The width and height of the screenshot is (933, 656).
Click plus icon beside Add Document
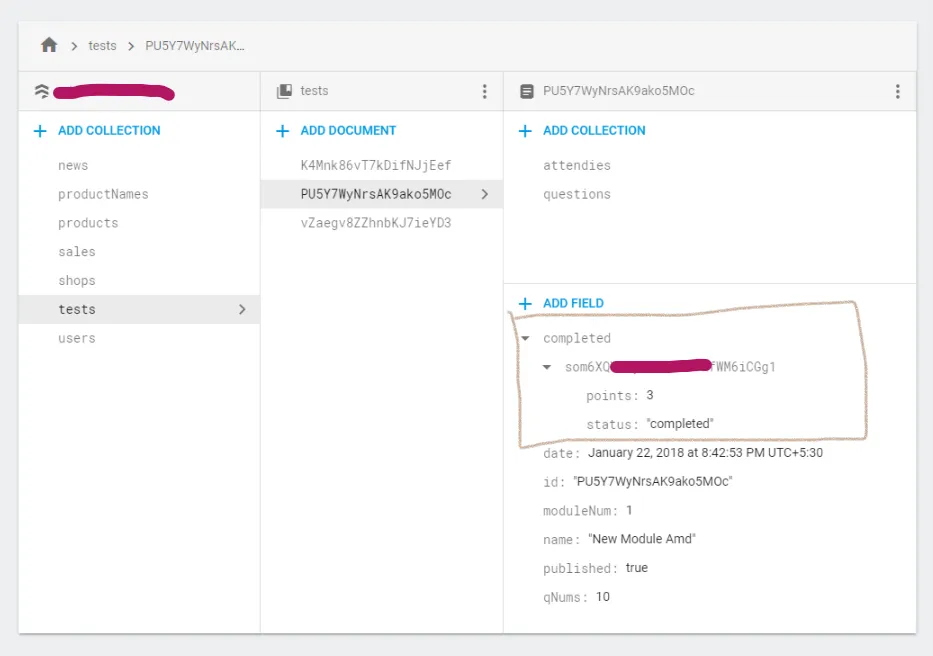pos(283,131)
